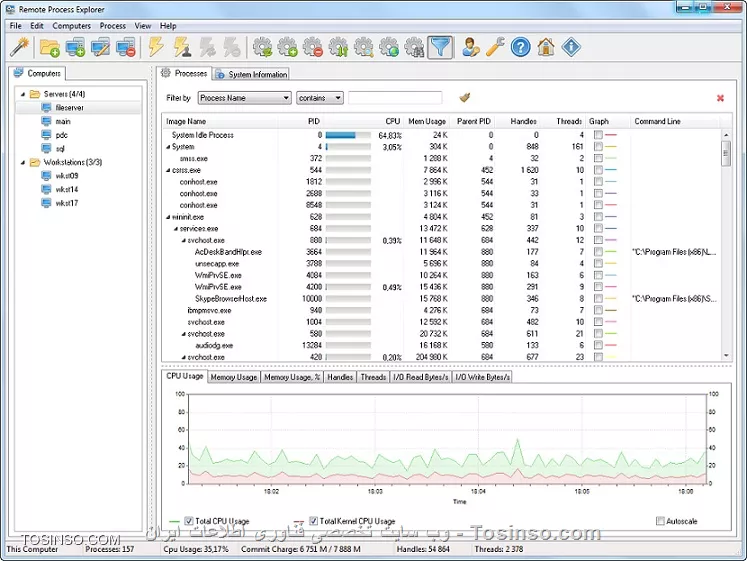This screenshot has height=561, width=747.
Task: Click gear with globe search icon
Action: click(x=389, y=47)
